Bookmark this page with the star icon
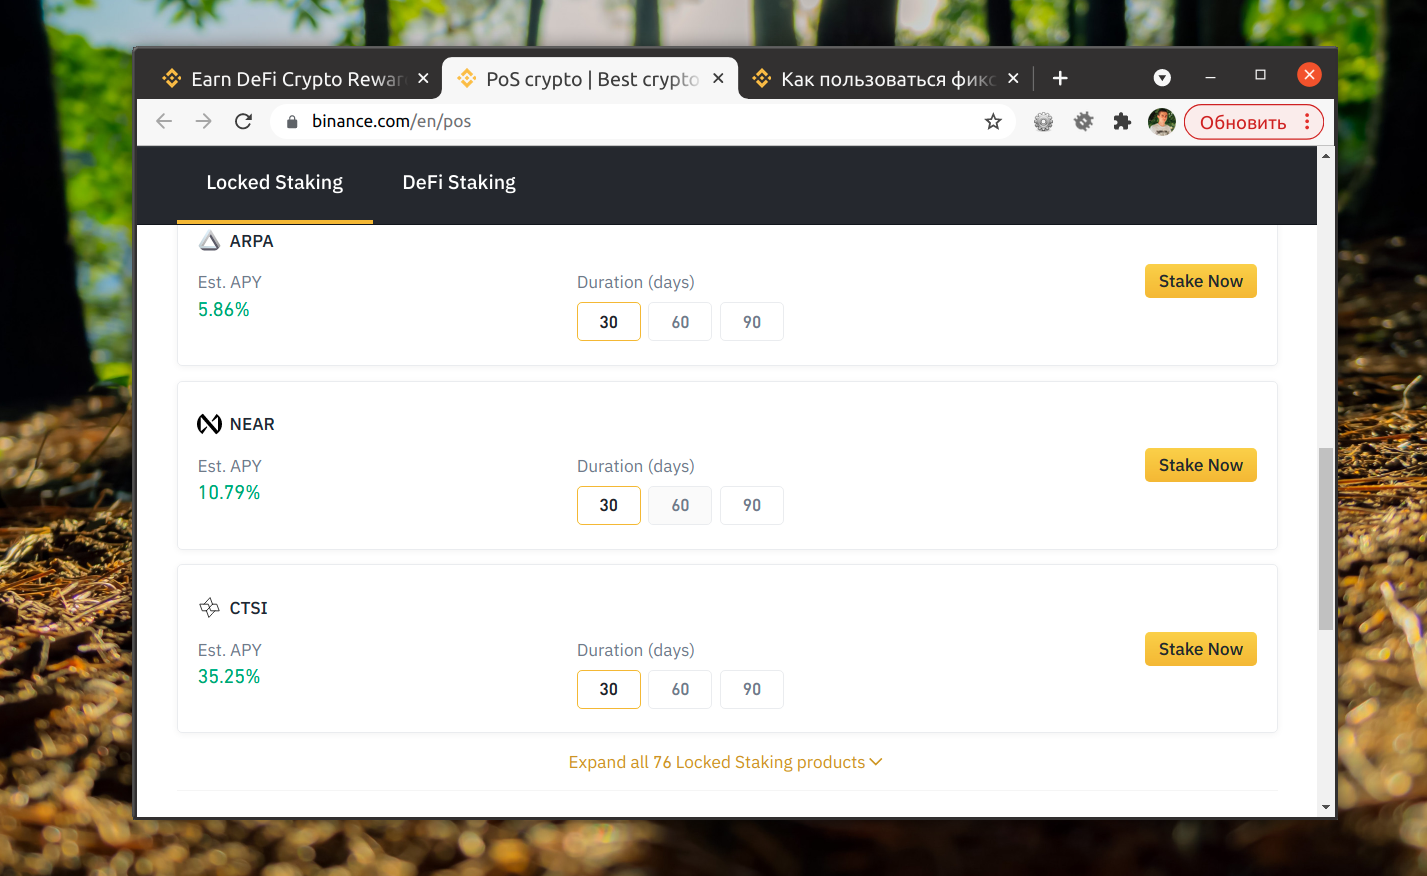This screenshot has width=1427, height=876. 993,122
